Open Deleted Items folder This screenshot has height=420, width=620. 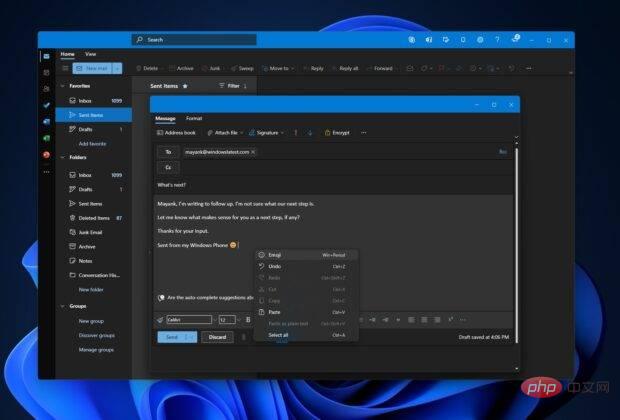(x=93, y=217)
